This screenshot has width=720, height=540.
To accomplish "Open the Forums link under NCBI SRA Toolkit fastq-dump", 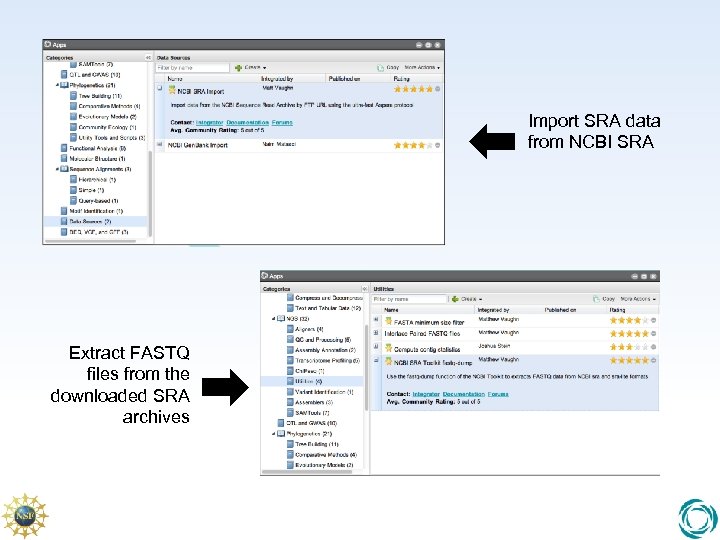I will pyautogui.click(x=498, y=394).
